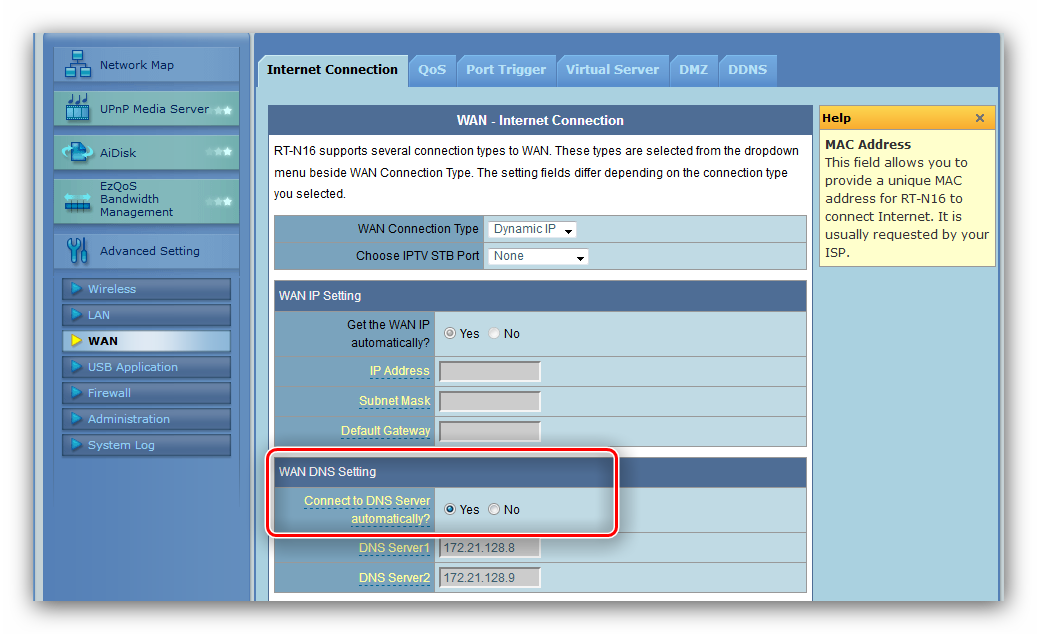The image size is (1037, 634).
Task: Select No for automatic WAN IP
Action: pos(495,334)
